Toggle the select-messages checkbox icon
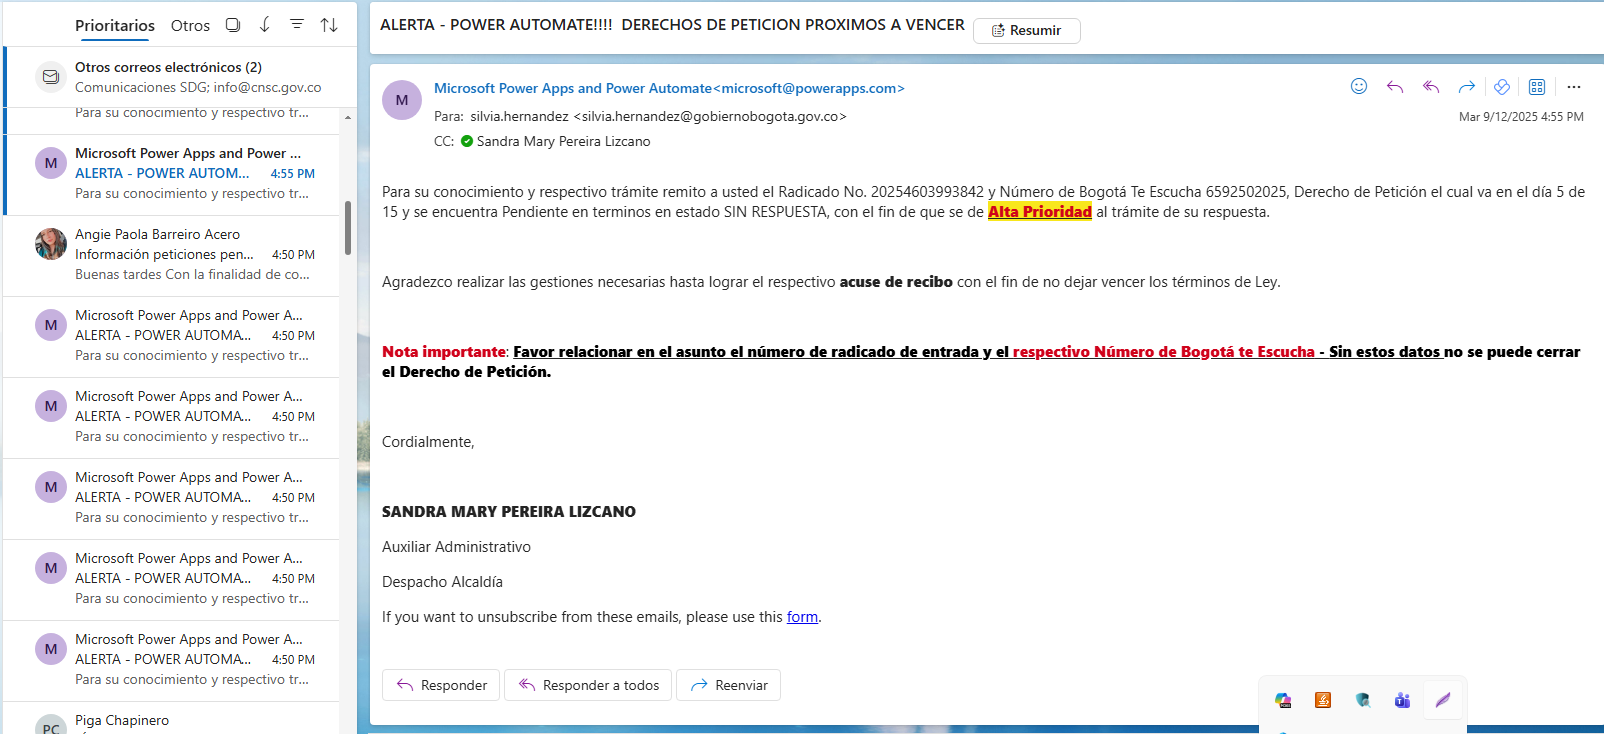This screenshot has height=734, width=1604. (x=233, y=25)
